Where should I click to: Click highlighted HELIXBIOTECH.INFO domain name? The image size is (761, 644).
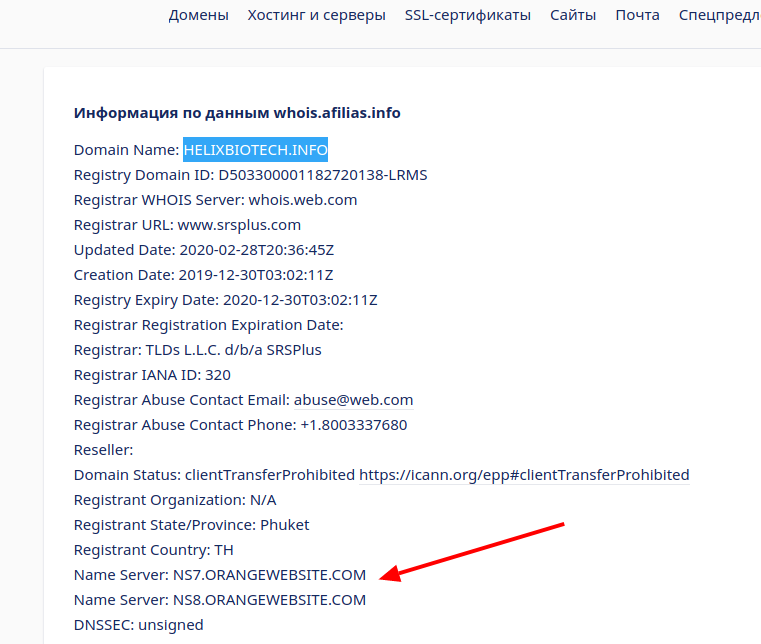(x=255, y=150)
